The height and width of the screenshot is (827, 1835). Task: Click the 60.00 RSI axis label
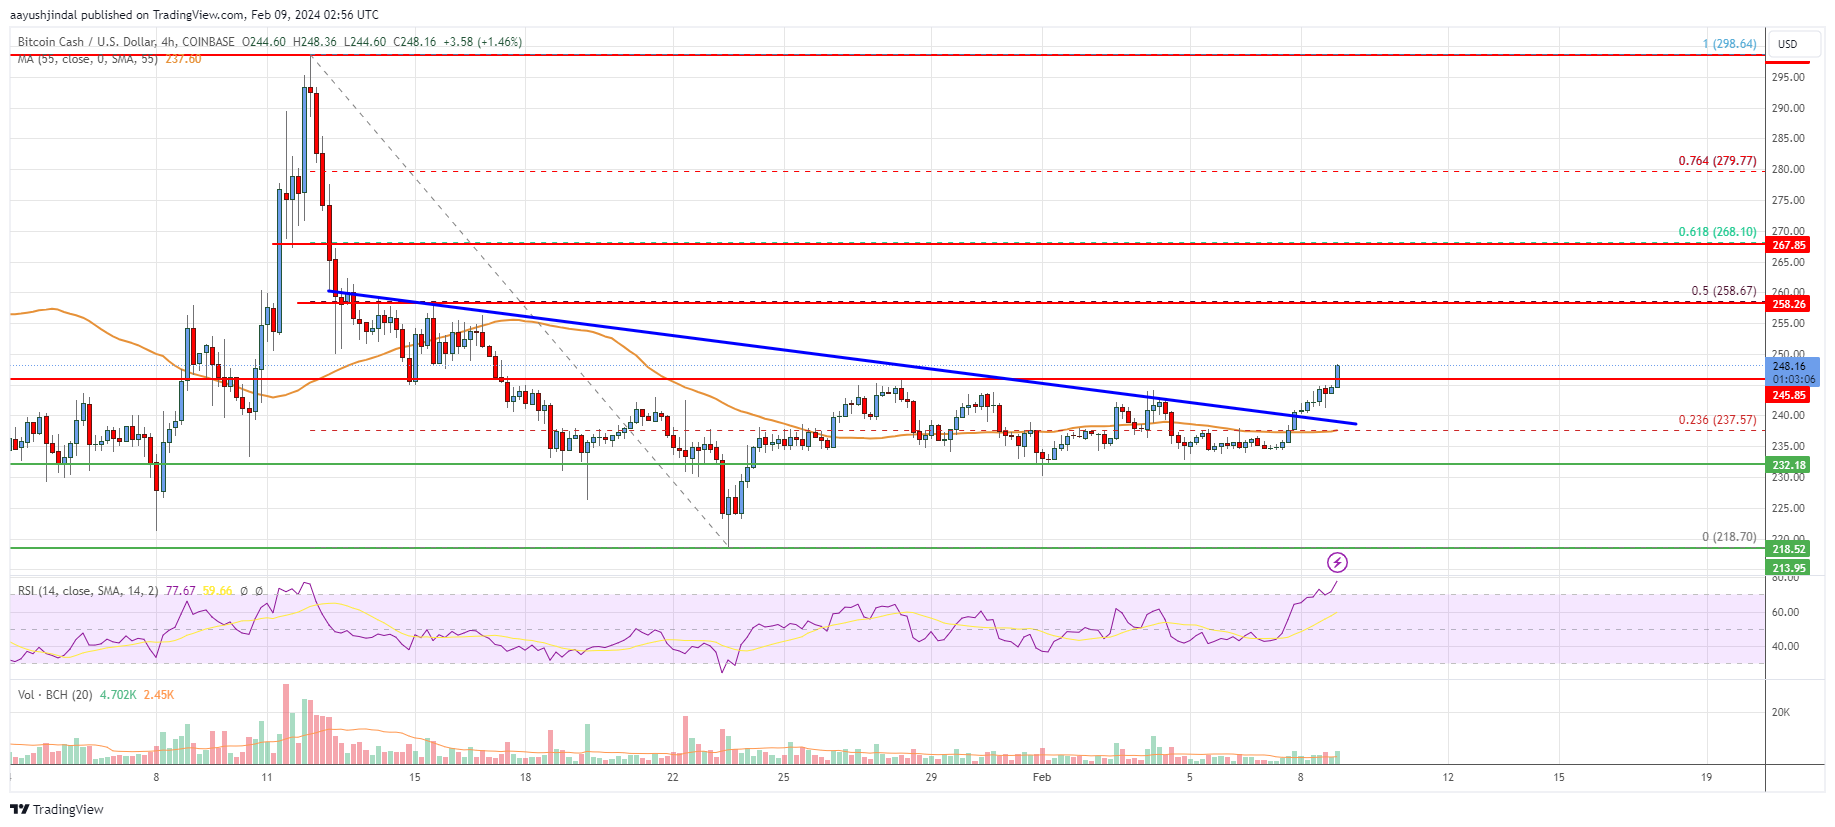(1785, 612)
